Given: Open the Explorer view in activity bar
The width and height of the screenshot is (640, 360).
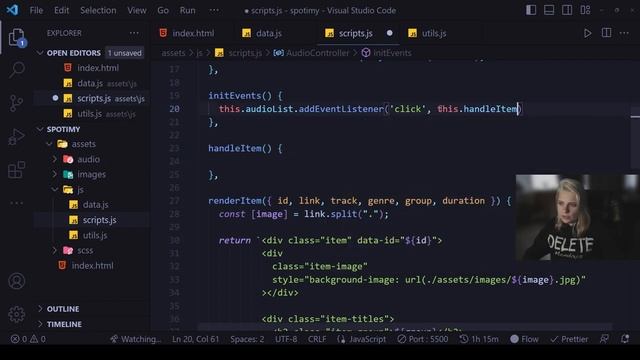Looking at the screenshot, I should [x=17, y=38].
